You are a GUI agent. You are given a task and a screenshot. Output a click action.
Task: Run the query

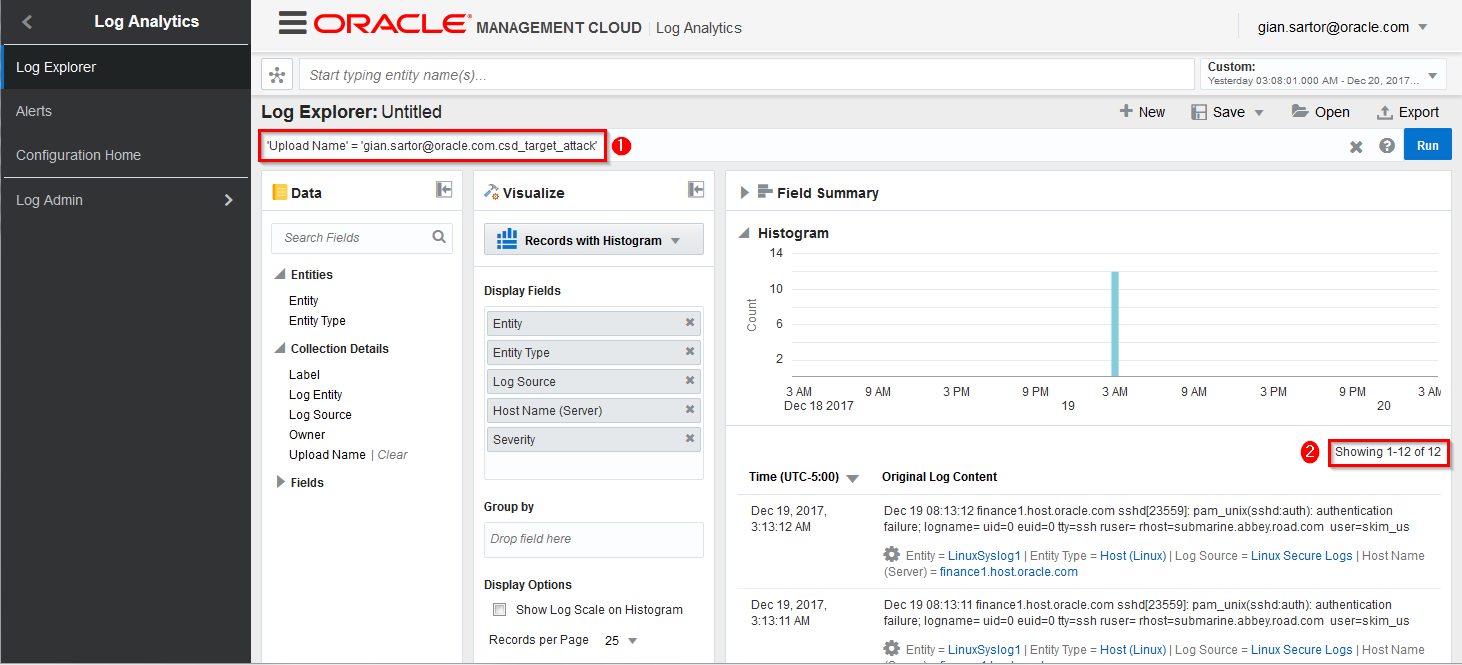[1428, 145]
